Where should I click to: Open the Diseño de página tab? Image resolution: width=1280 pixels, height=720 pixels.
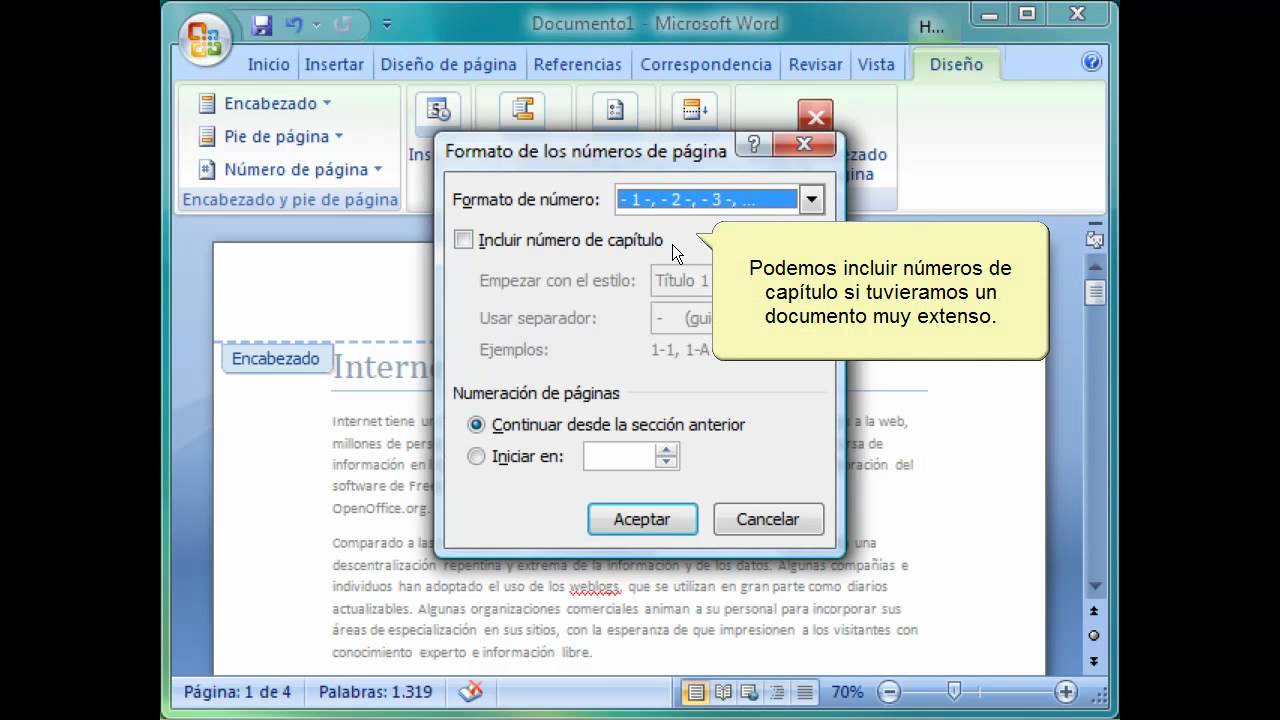coord(448,64)
